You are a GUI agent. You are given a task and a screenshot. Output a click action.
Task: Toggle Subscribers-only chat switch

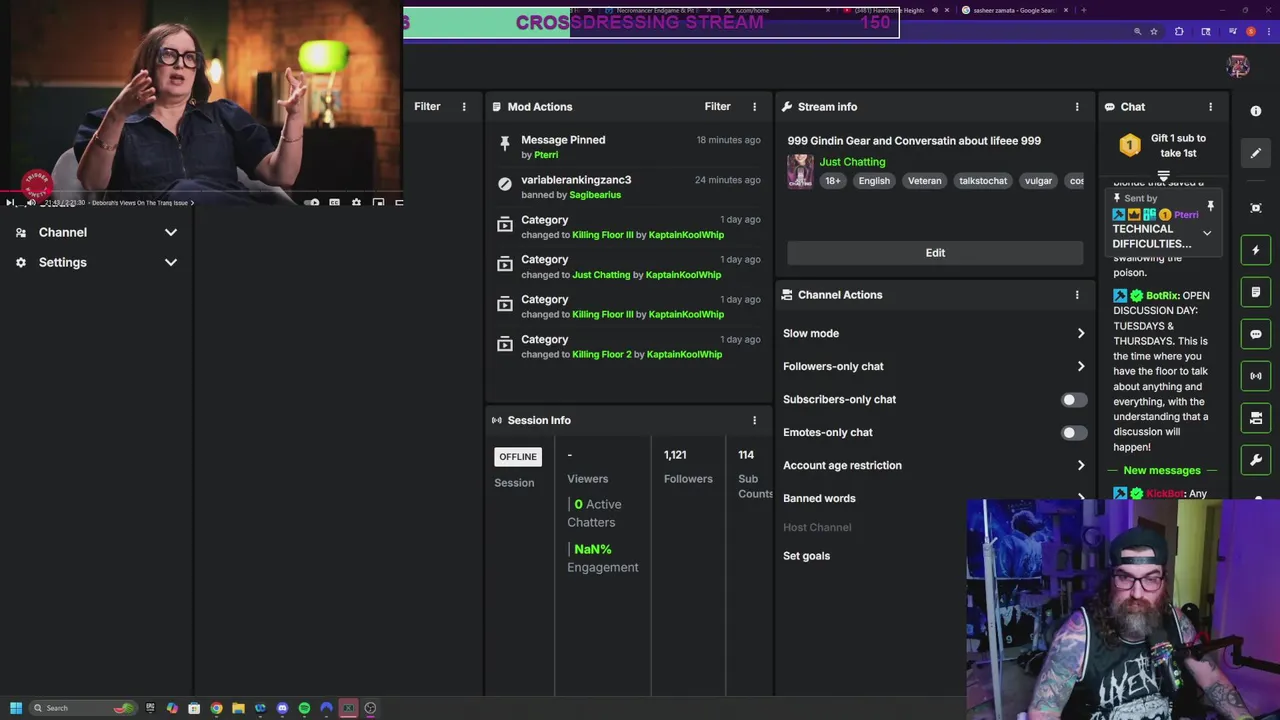click(1072, 400)
